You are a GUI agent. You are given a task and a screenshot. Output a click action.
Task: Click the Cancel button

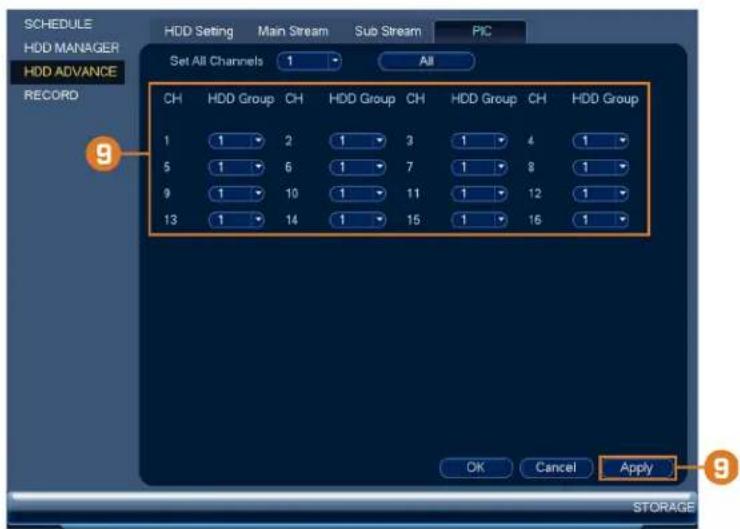556,468
